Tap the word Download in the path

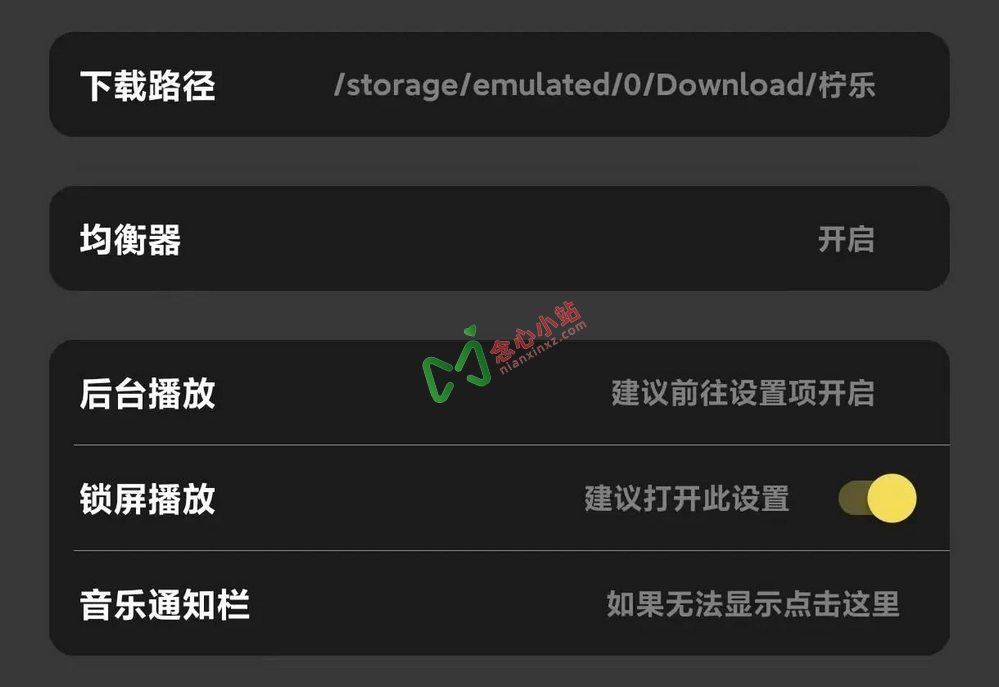coord(729,85)
